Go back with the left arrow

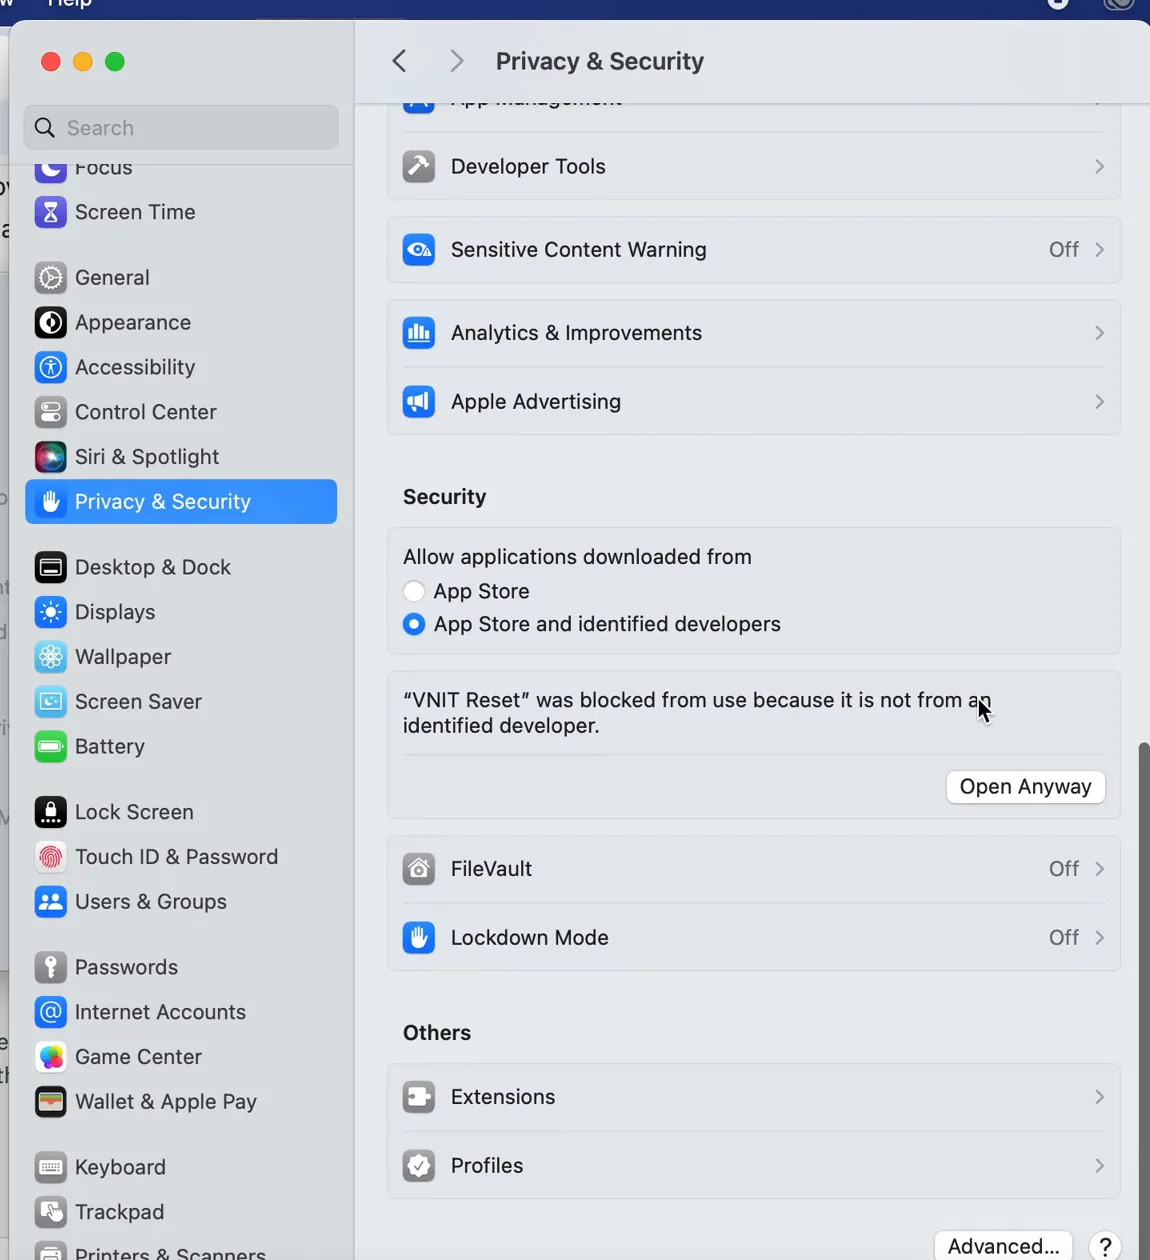399,61
